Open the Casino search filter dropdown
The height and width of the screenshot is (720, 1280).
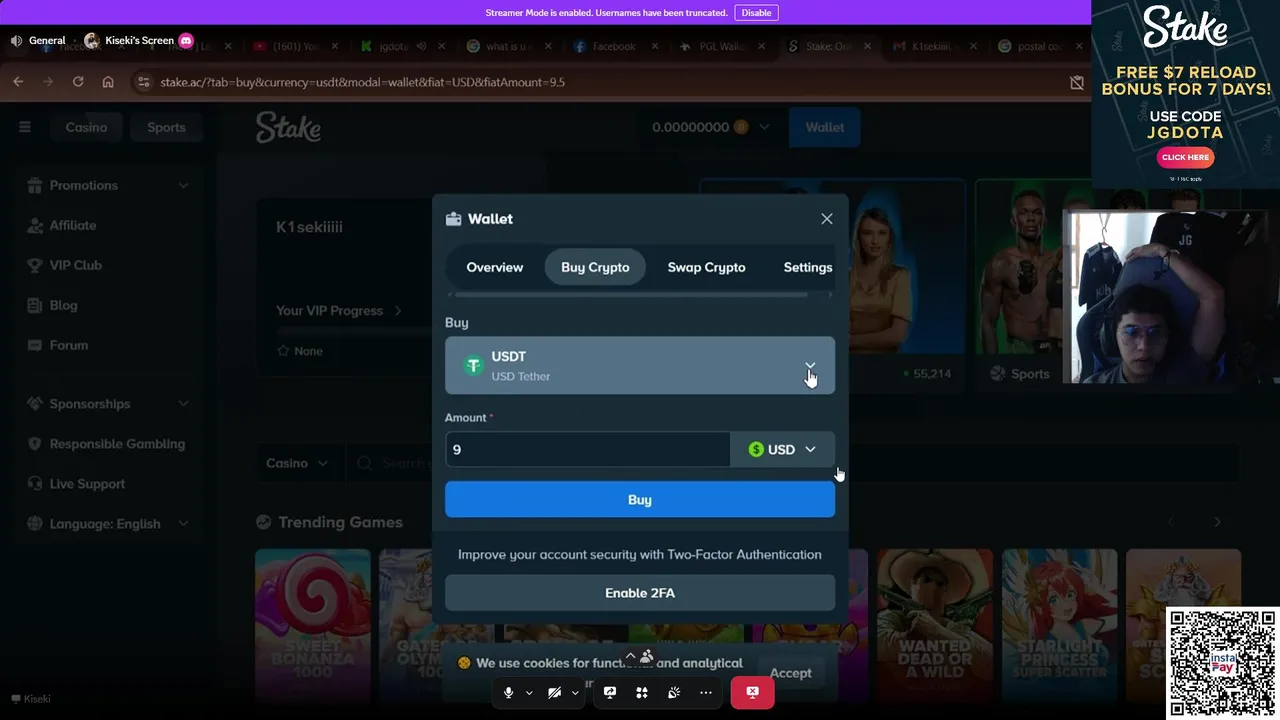coord(297,463)
